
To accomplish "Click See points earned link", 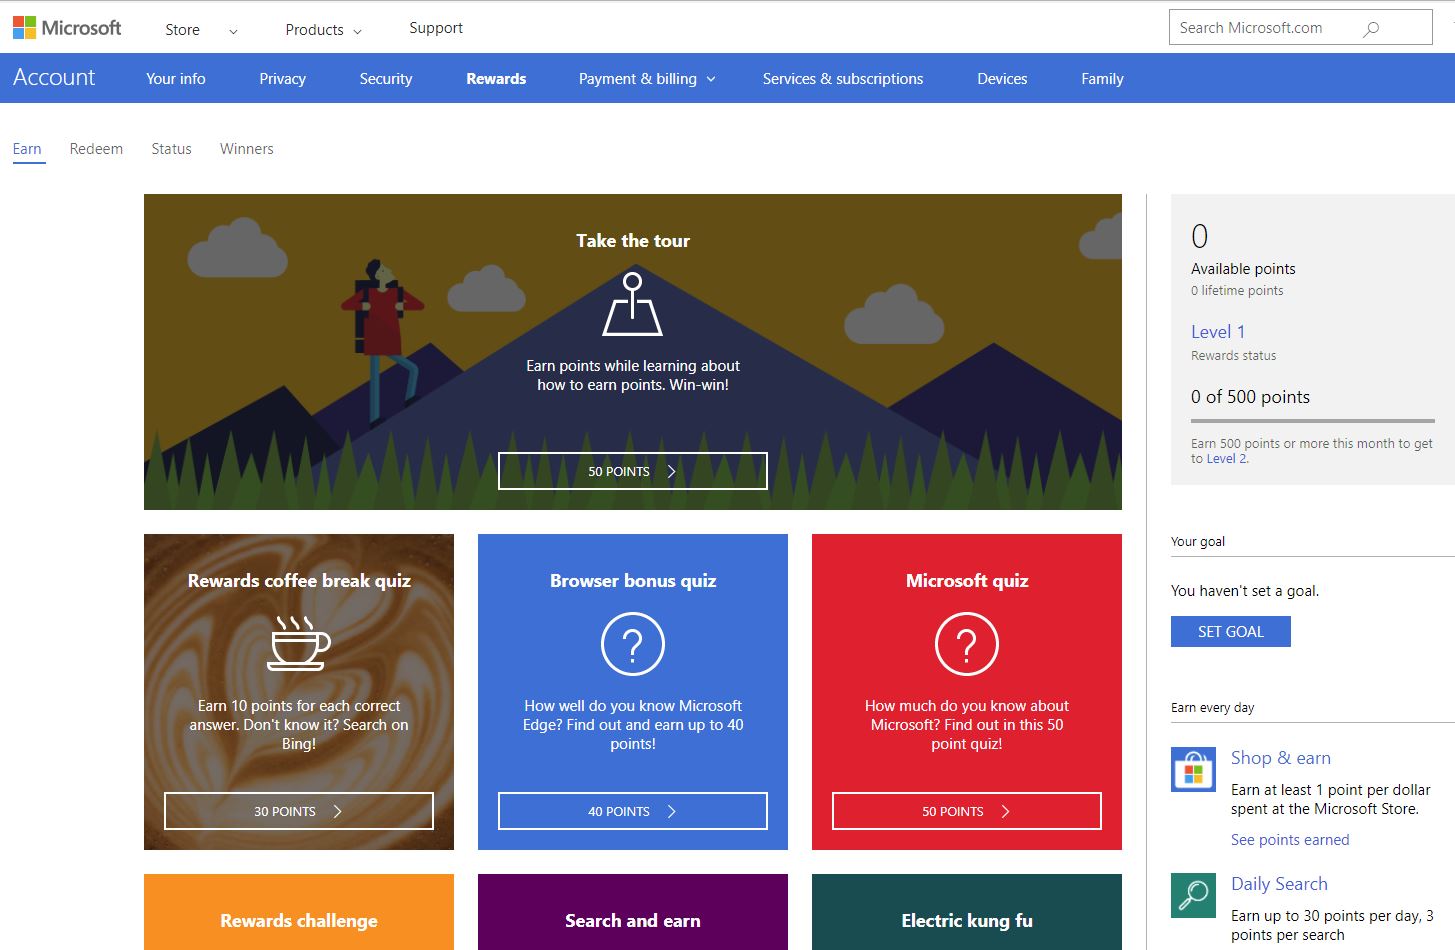I will click(1290, 840).
